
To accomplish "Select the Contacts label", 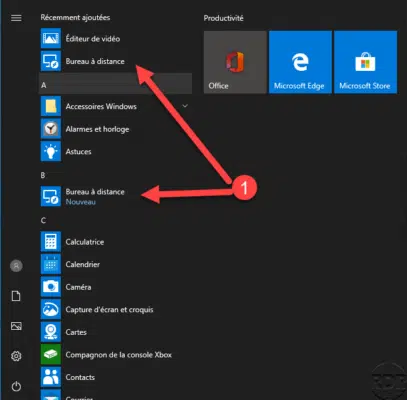I will (80, 377).
